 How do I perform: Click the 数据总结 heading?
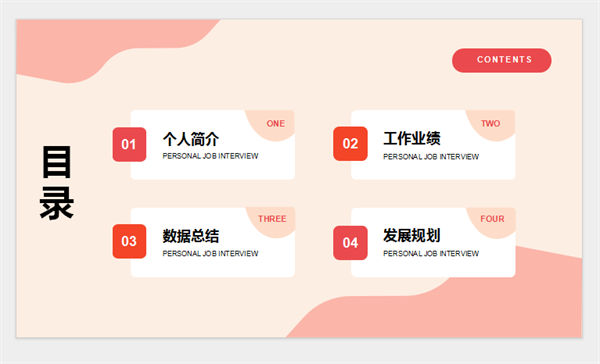[191, 236]
